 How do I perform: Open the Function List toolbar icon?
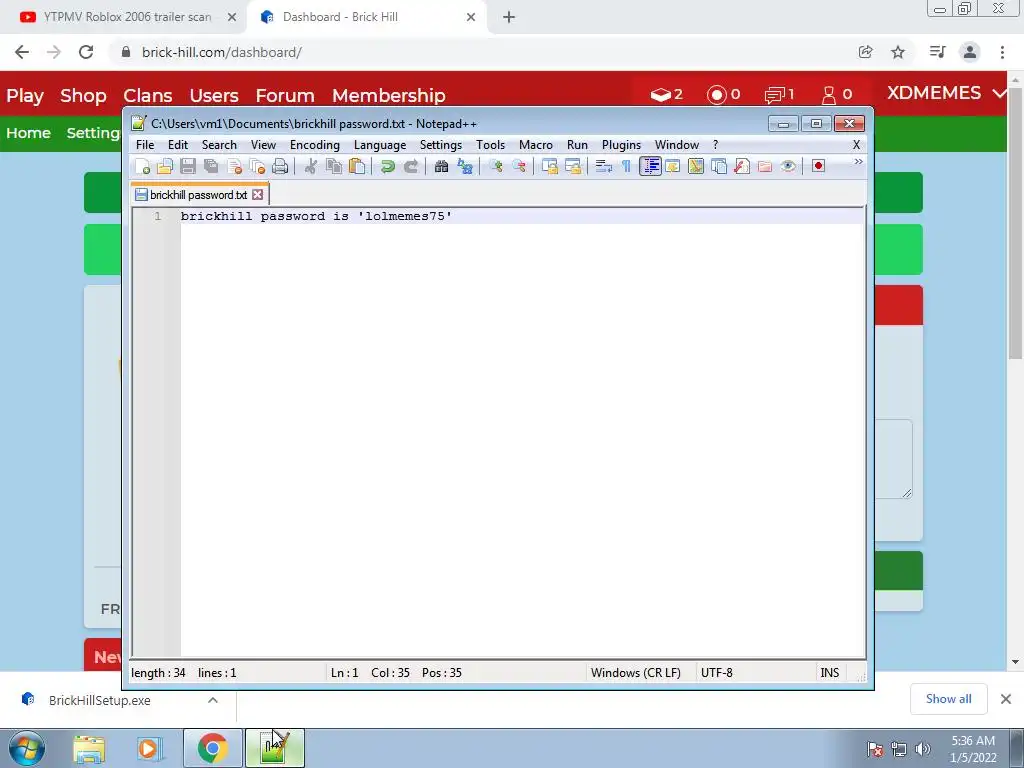click(742, 167)
